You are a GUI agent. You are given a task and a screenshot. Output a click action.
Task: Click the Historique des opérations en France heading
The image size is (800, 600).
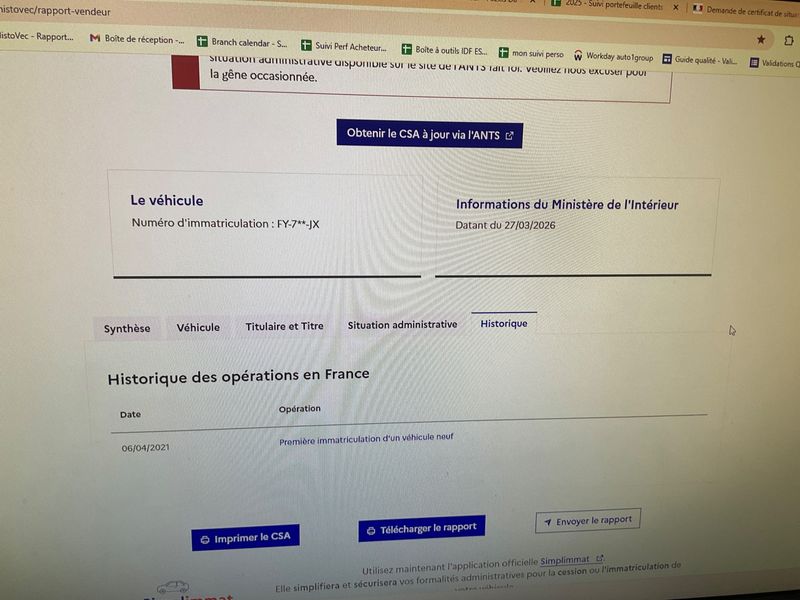pyautogui.click(x=238, y=377)
